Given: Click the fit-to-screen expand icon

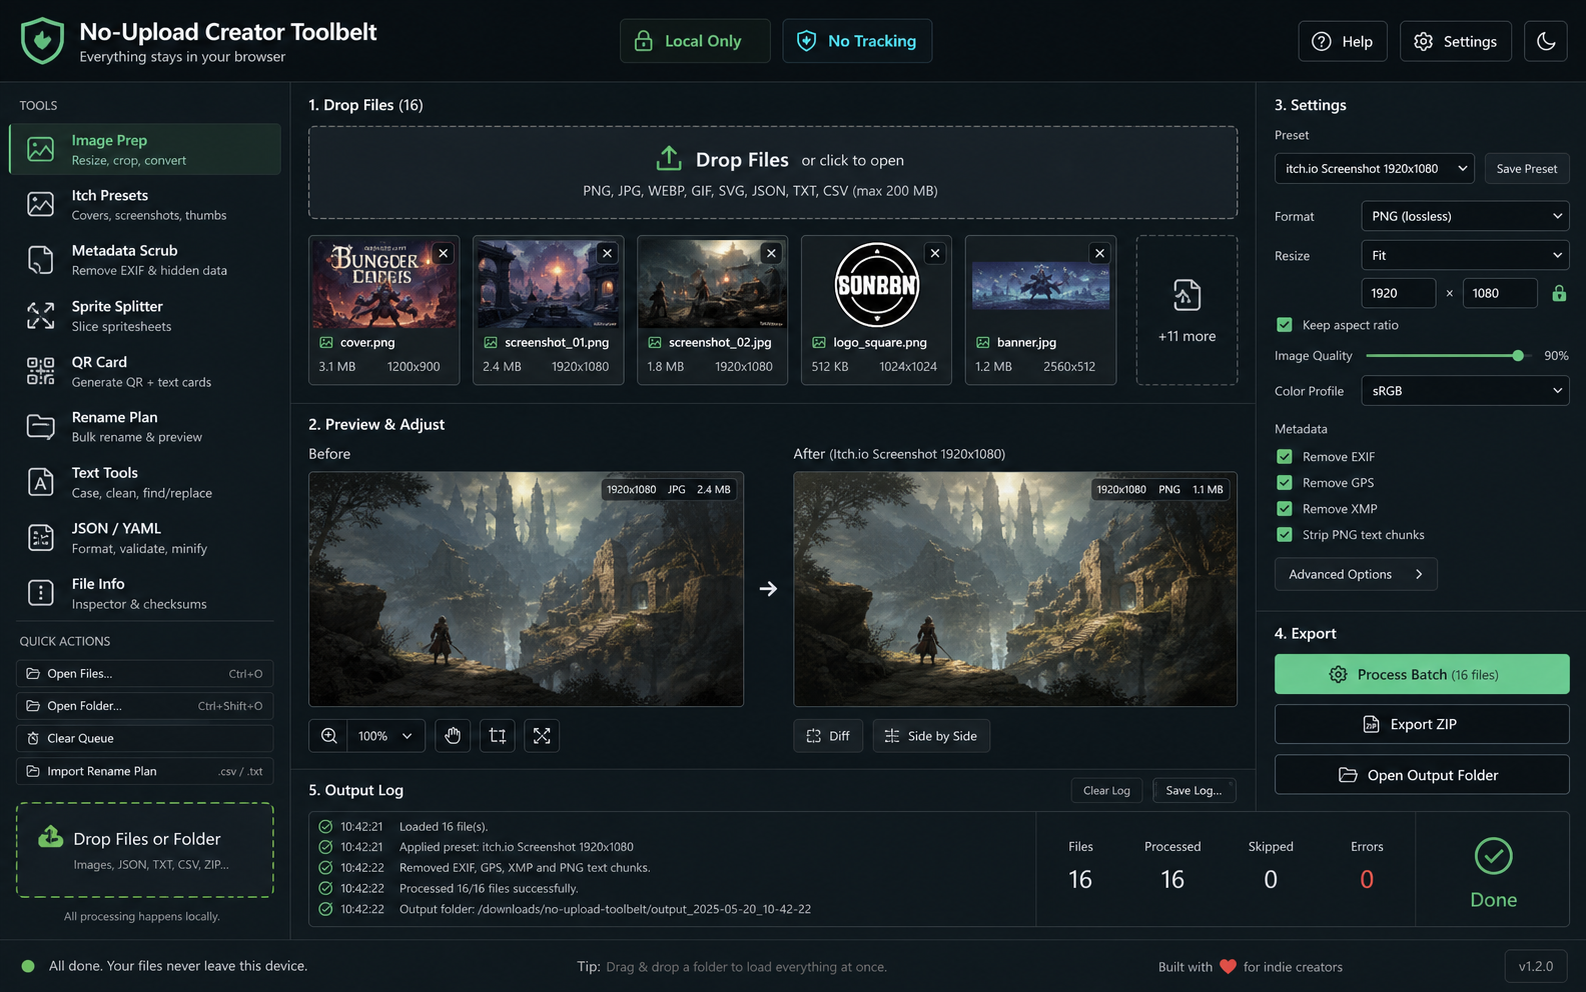Looking at the screenshot, I should click(x=542, y=736).
